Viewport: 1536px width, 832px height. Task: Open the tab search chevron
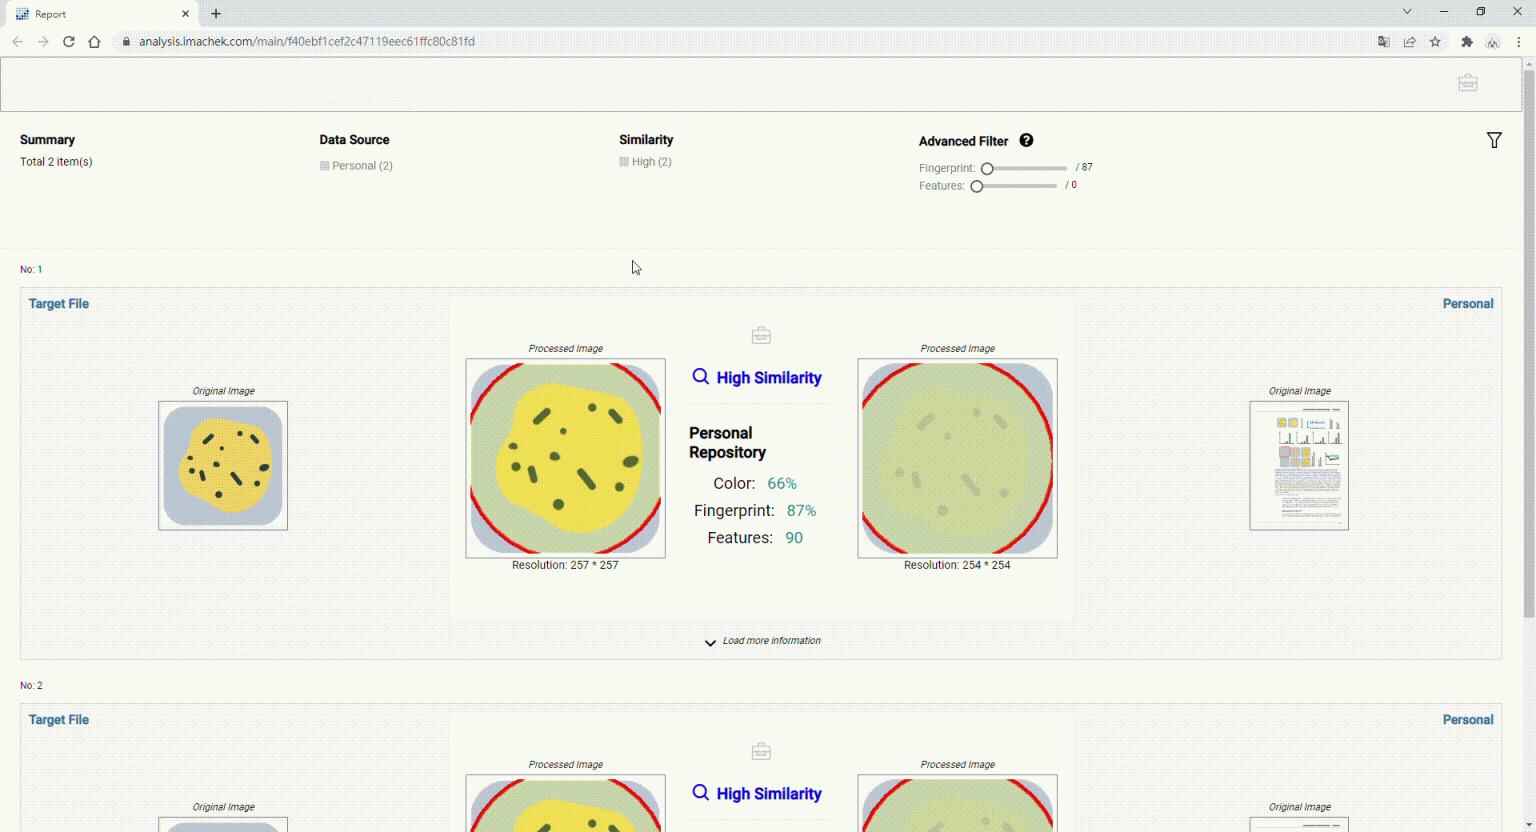point(1407,12)
